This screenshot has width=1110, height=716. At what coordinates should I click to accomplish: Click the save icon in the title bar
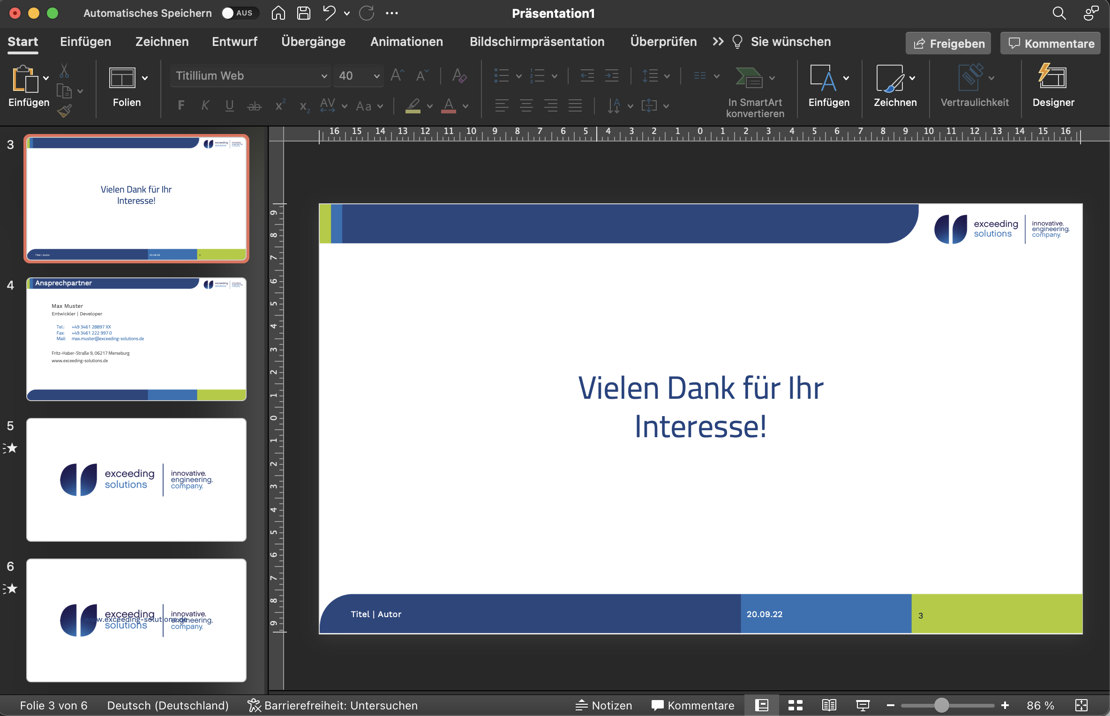tap(304, 13)
